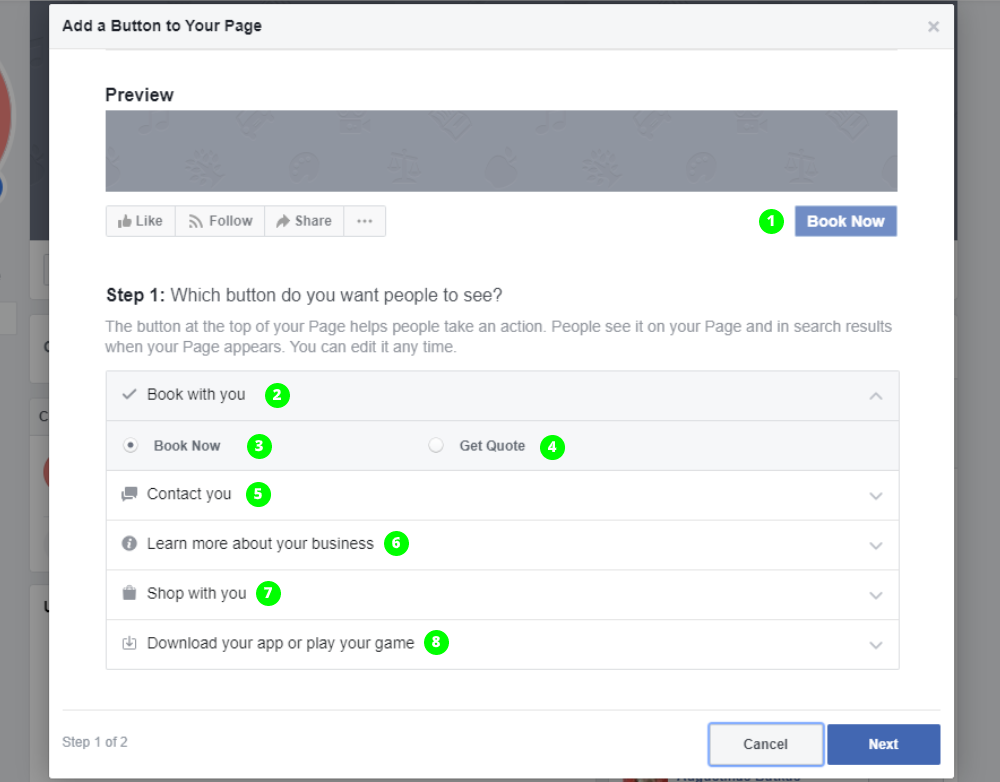Click the gray cover preview banner
The height and width of the screenshot is (782, 1000).
click(500, 150)
